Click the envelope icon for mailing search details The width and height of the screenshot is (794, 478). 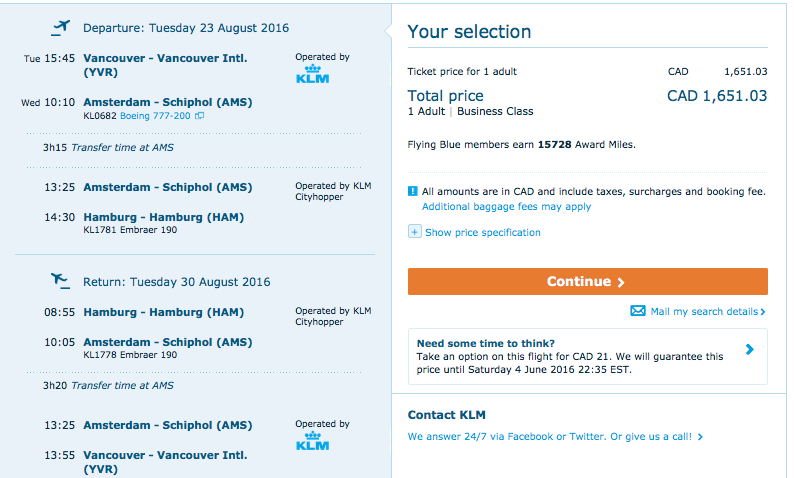[638, 311]
